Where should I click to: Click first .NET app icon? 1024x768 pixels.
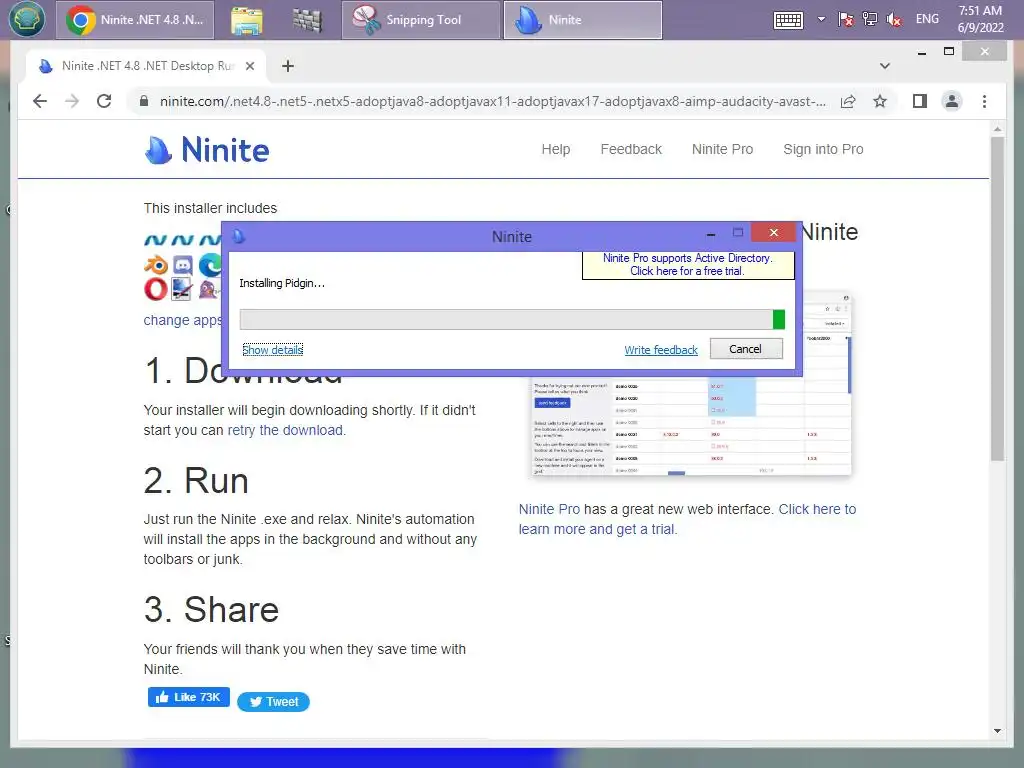[x=155, y=240]
